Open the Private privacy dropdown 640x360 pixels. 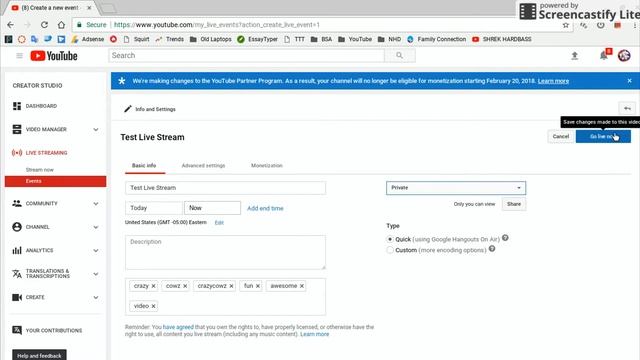(x=456, y=188)
